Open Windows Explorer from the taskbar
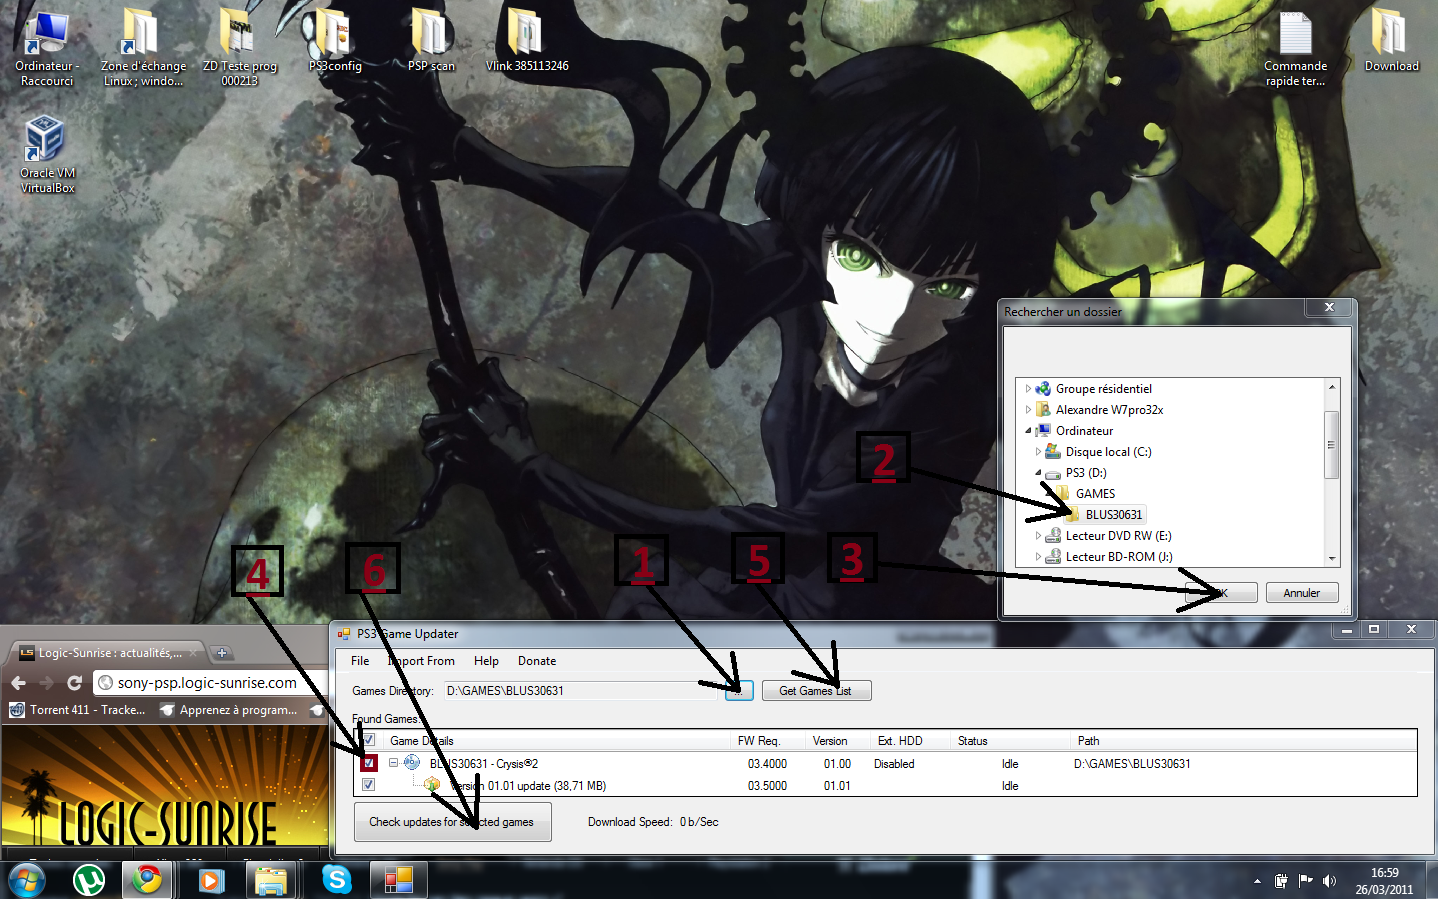Screen dimensions: 1438x899 (271, 880)
